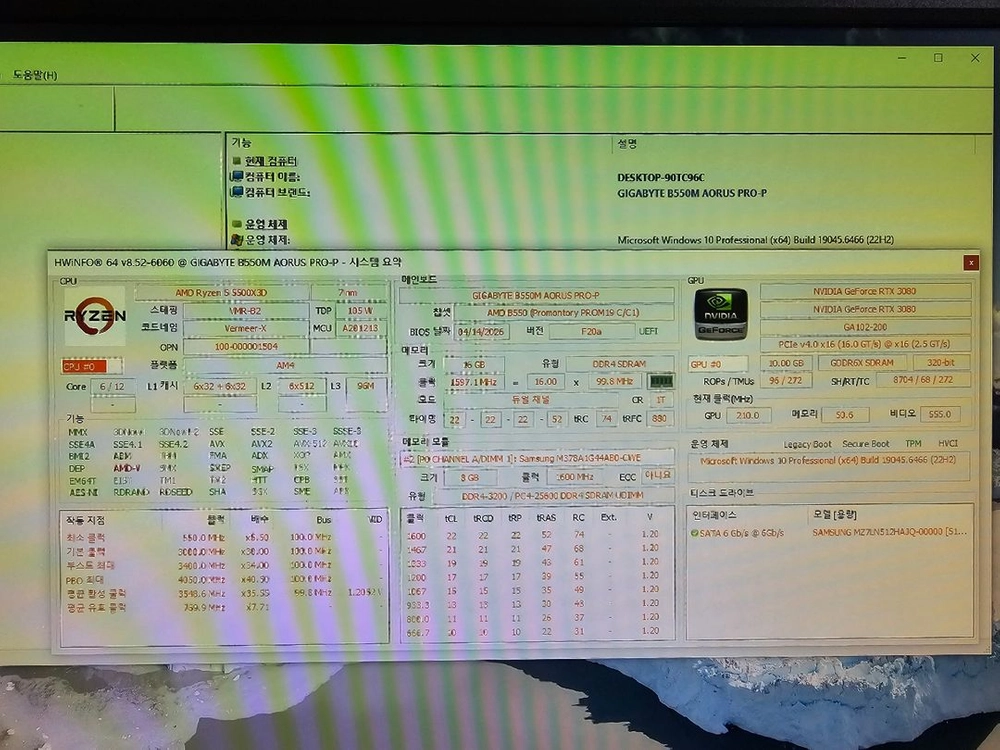Select the DESKTOP-90TC96C computer name value

[x=661, y=177]
